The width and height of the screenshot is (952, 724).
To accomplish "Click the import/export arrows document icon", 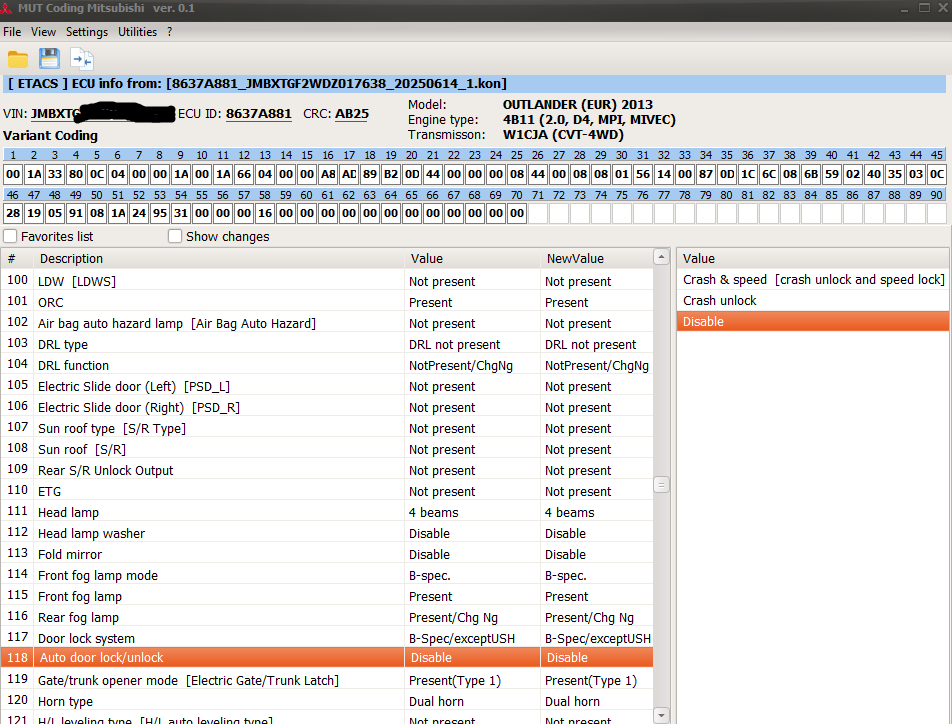I will 82,59.
